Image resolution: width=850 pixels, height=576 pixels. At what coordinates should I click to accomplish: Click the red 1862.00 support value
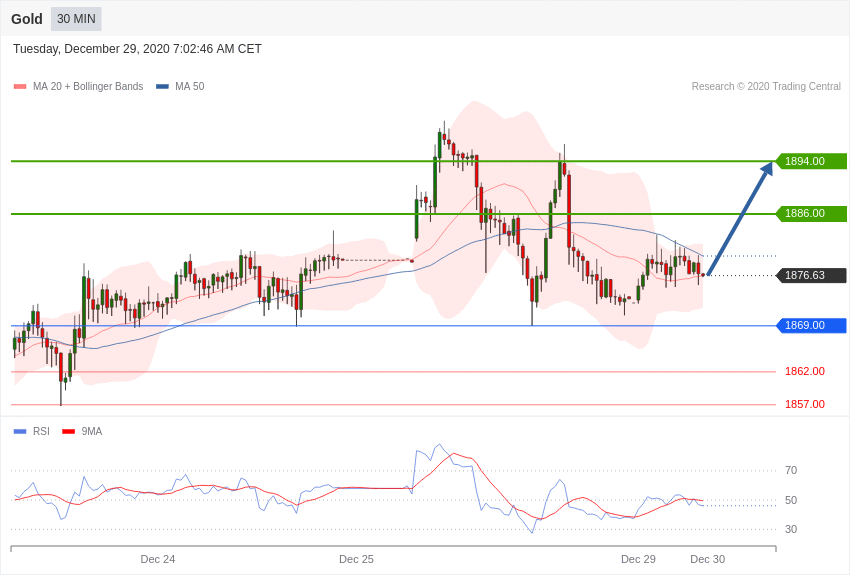tap(805, 371)
